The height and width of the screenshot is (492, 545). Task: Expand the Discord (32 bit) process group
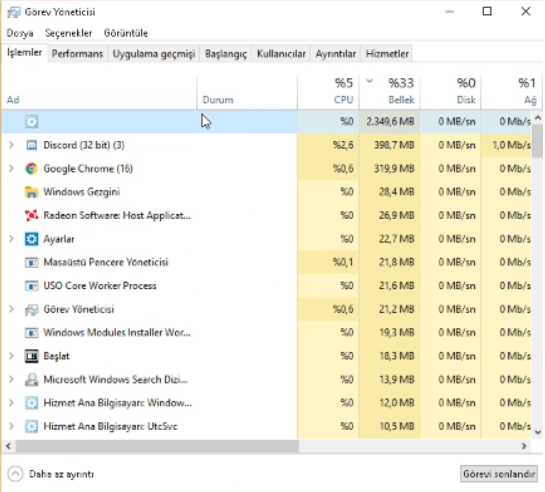tap(11, 145)
